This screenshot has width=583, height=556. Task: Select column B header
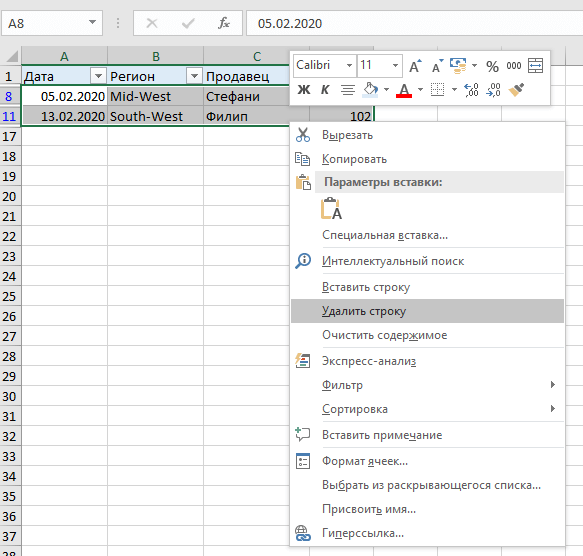(155, 56)
